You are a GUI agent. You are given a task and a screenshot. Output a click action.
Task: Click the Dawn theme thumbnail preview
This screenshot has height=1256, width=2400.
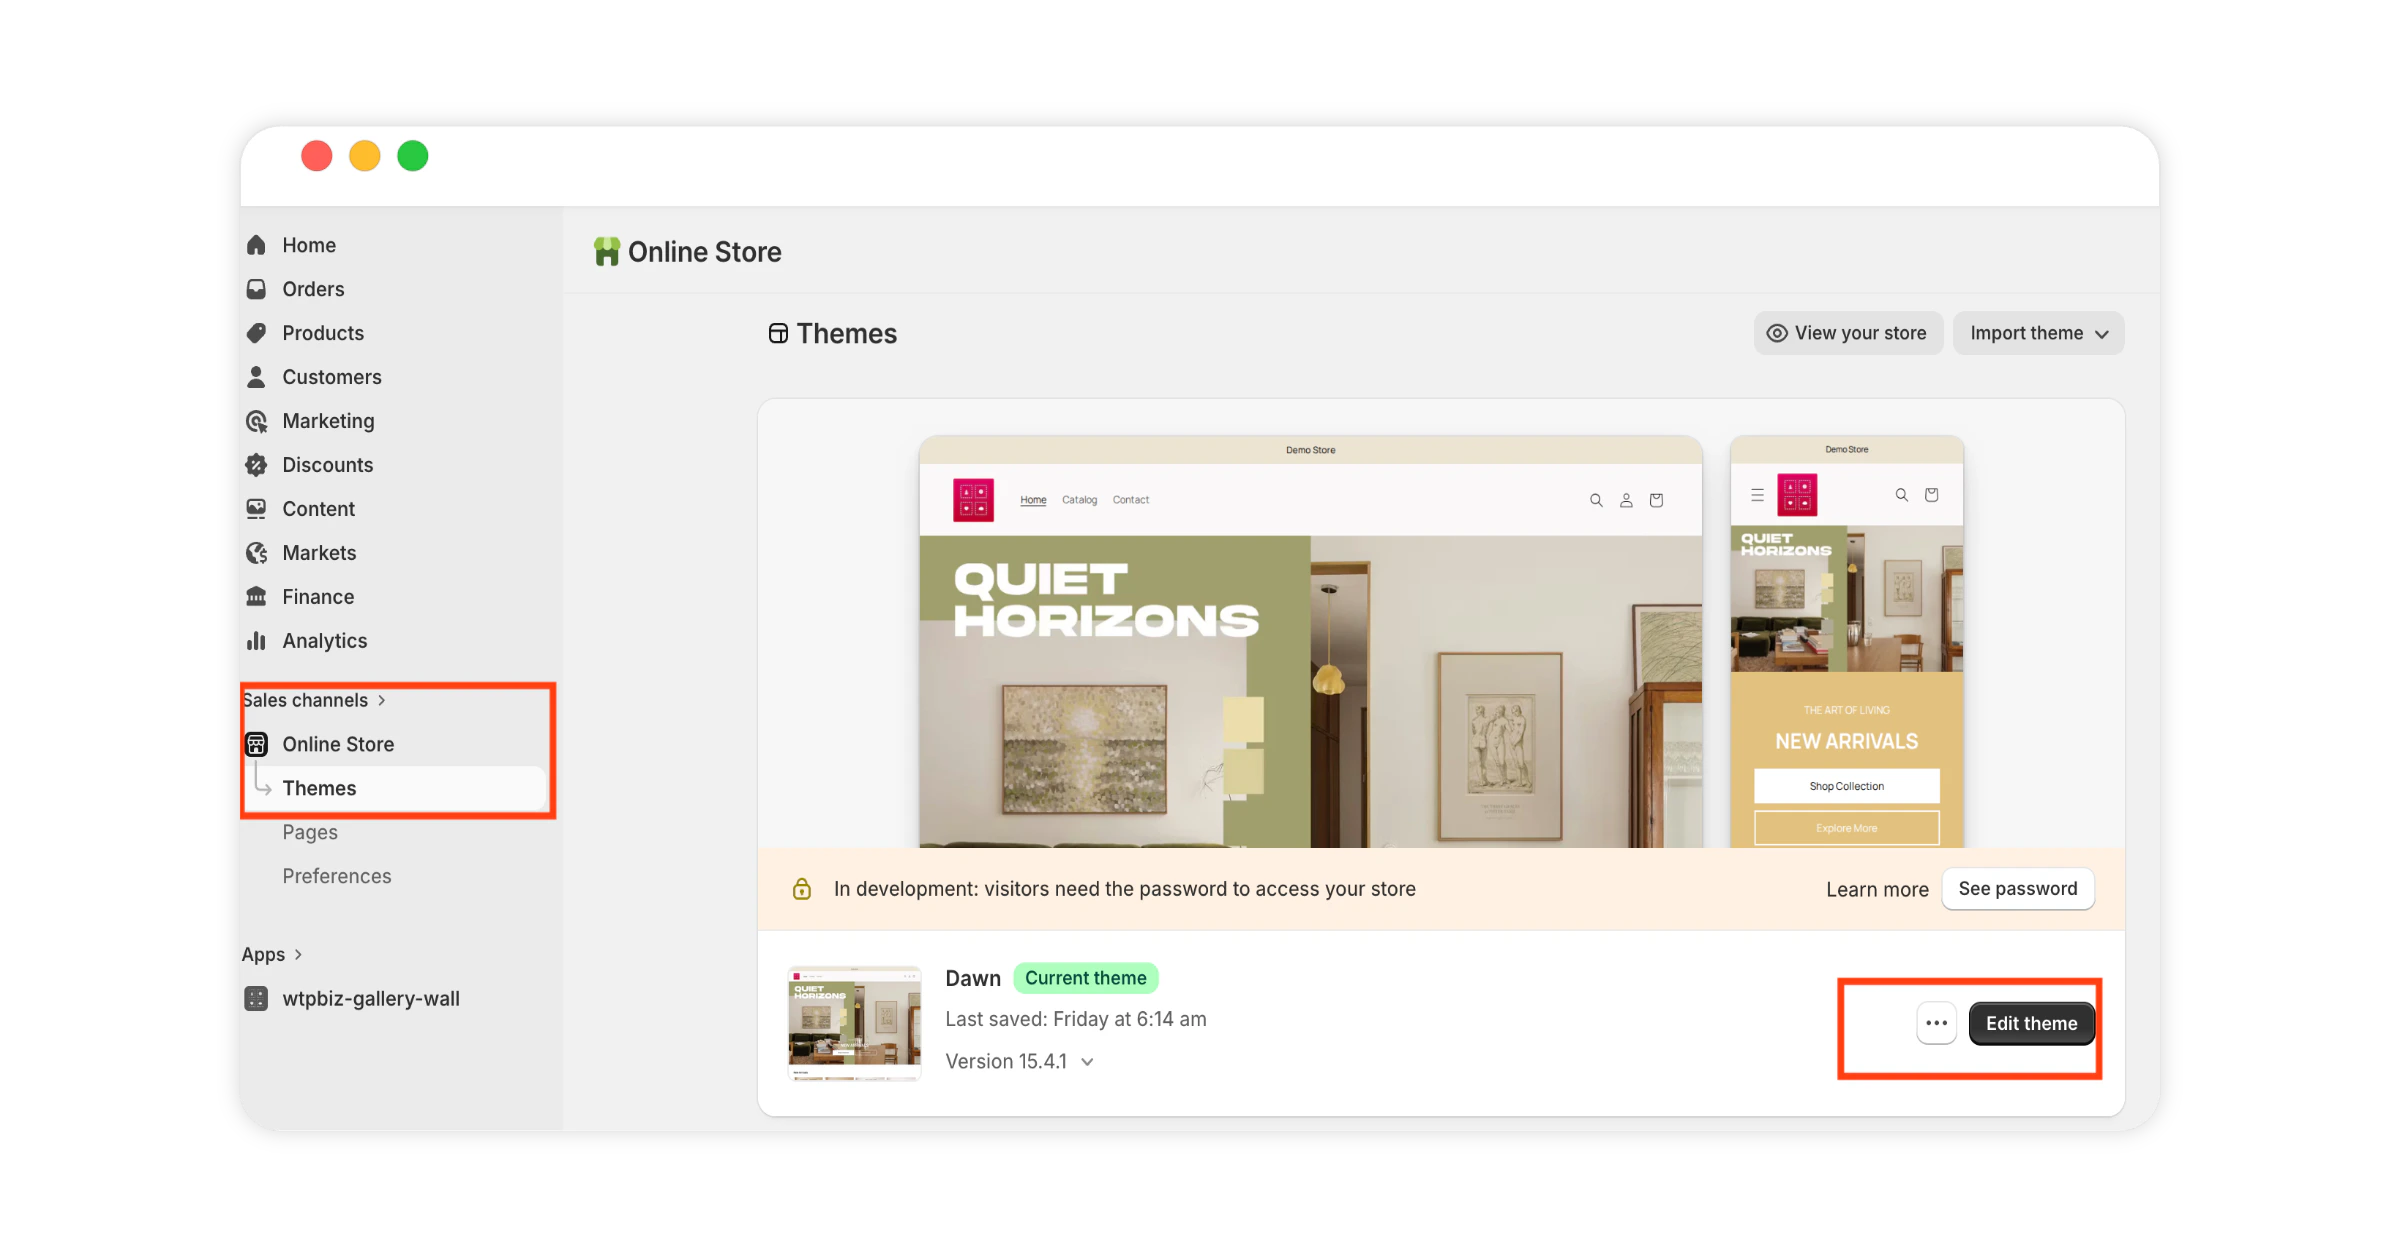[855, 1023]
